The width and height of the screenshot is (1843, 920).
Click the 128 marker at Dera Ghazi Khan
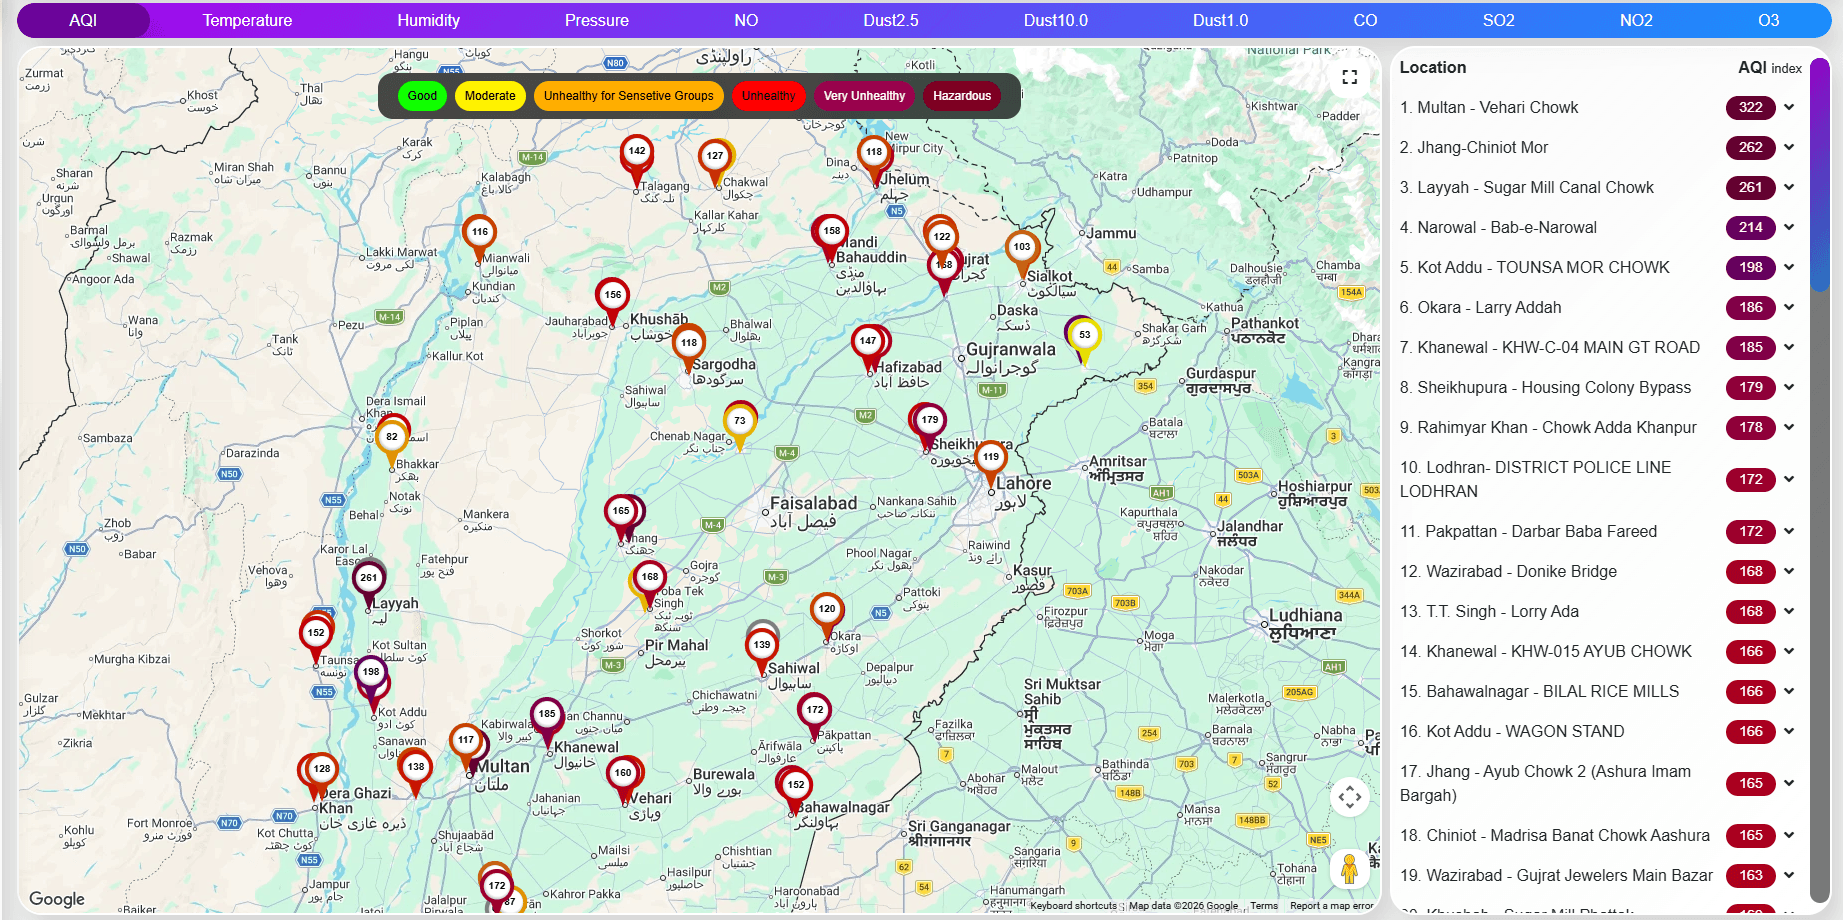[x=321, y=777]
